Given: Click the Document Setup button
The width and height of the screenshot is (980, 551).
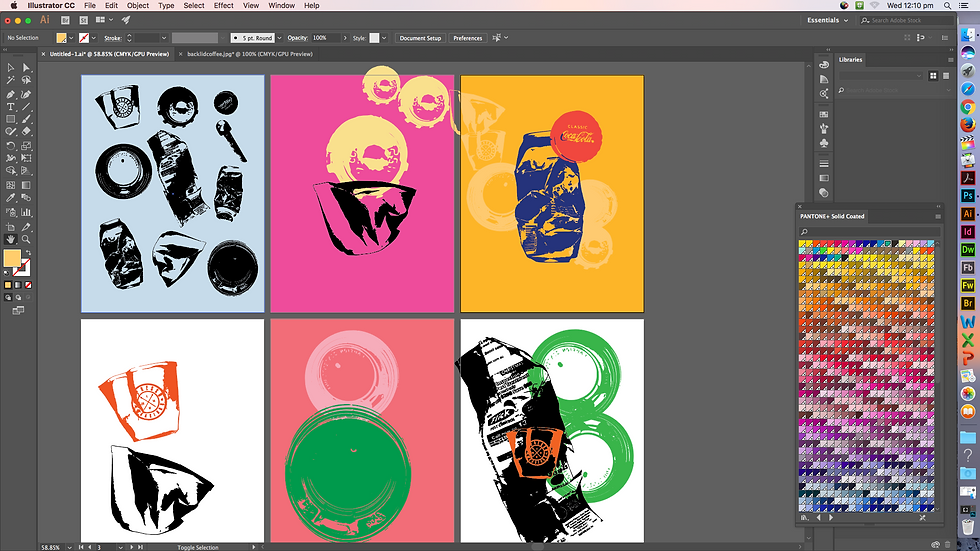Looking at the screenshot, I should [x=420, y=38].
